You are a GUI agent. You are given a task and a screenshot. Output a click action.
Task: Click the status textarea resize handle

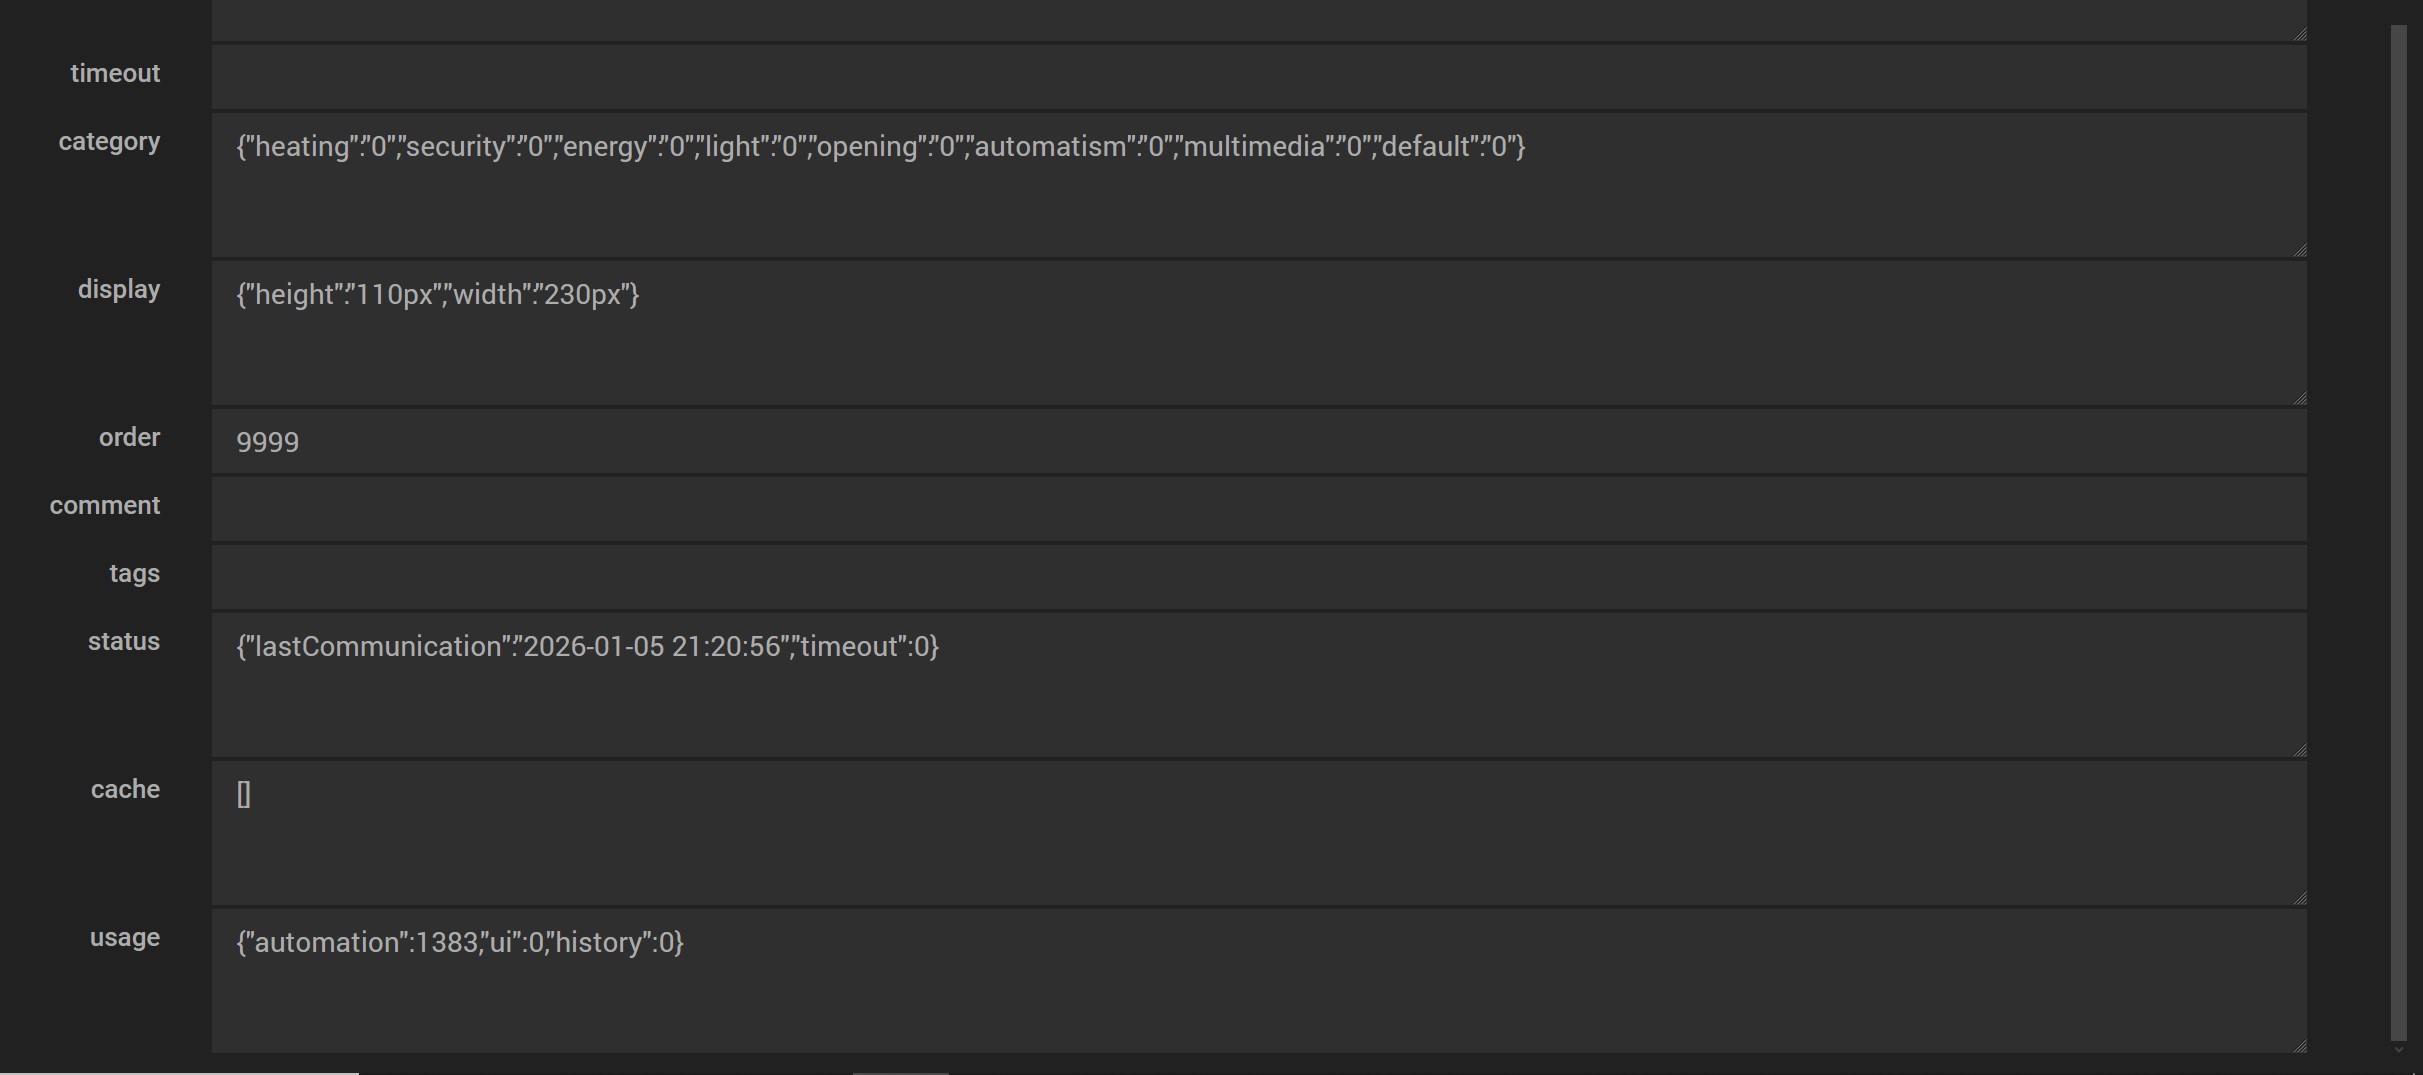pos(2299,750)
